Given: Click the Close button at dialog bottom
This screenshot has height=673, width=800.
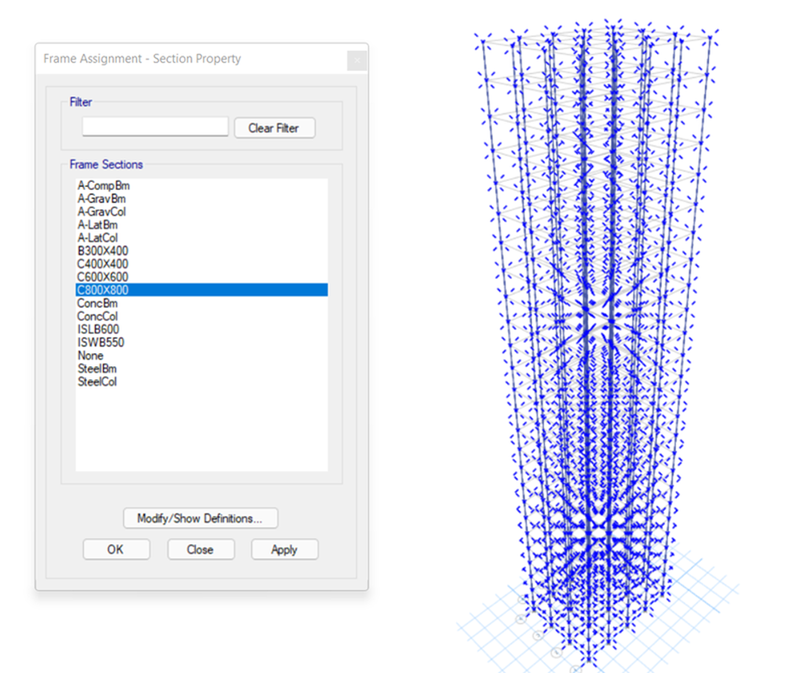Looking at the screenshot, I should point(201,550).
